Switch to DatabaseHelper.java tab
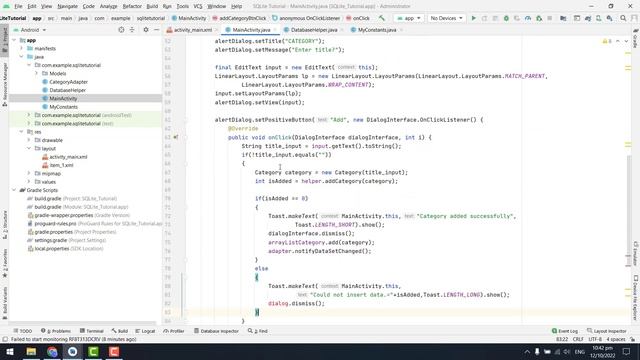 pos(313,30)
